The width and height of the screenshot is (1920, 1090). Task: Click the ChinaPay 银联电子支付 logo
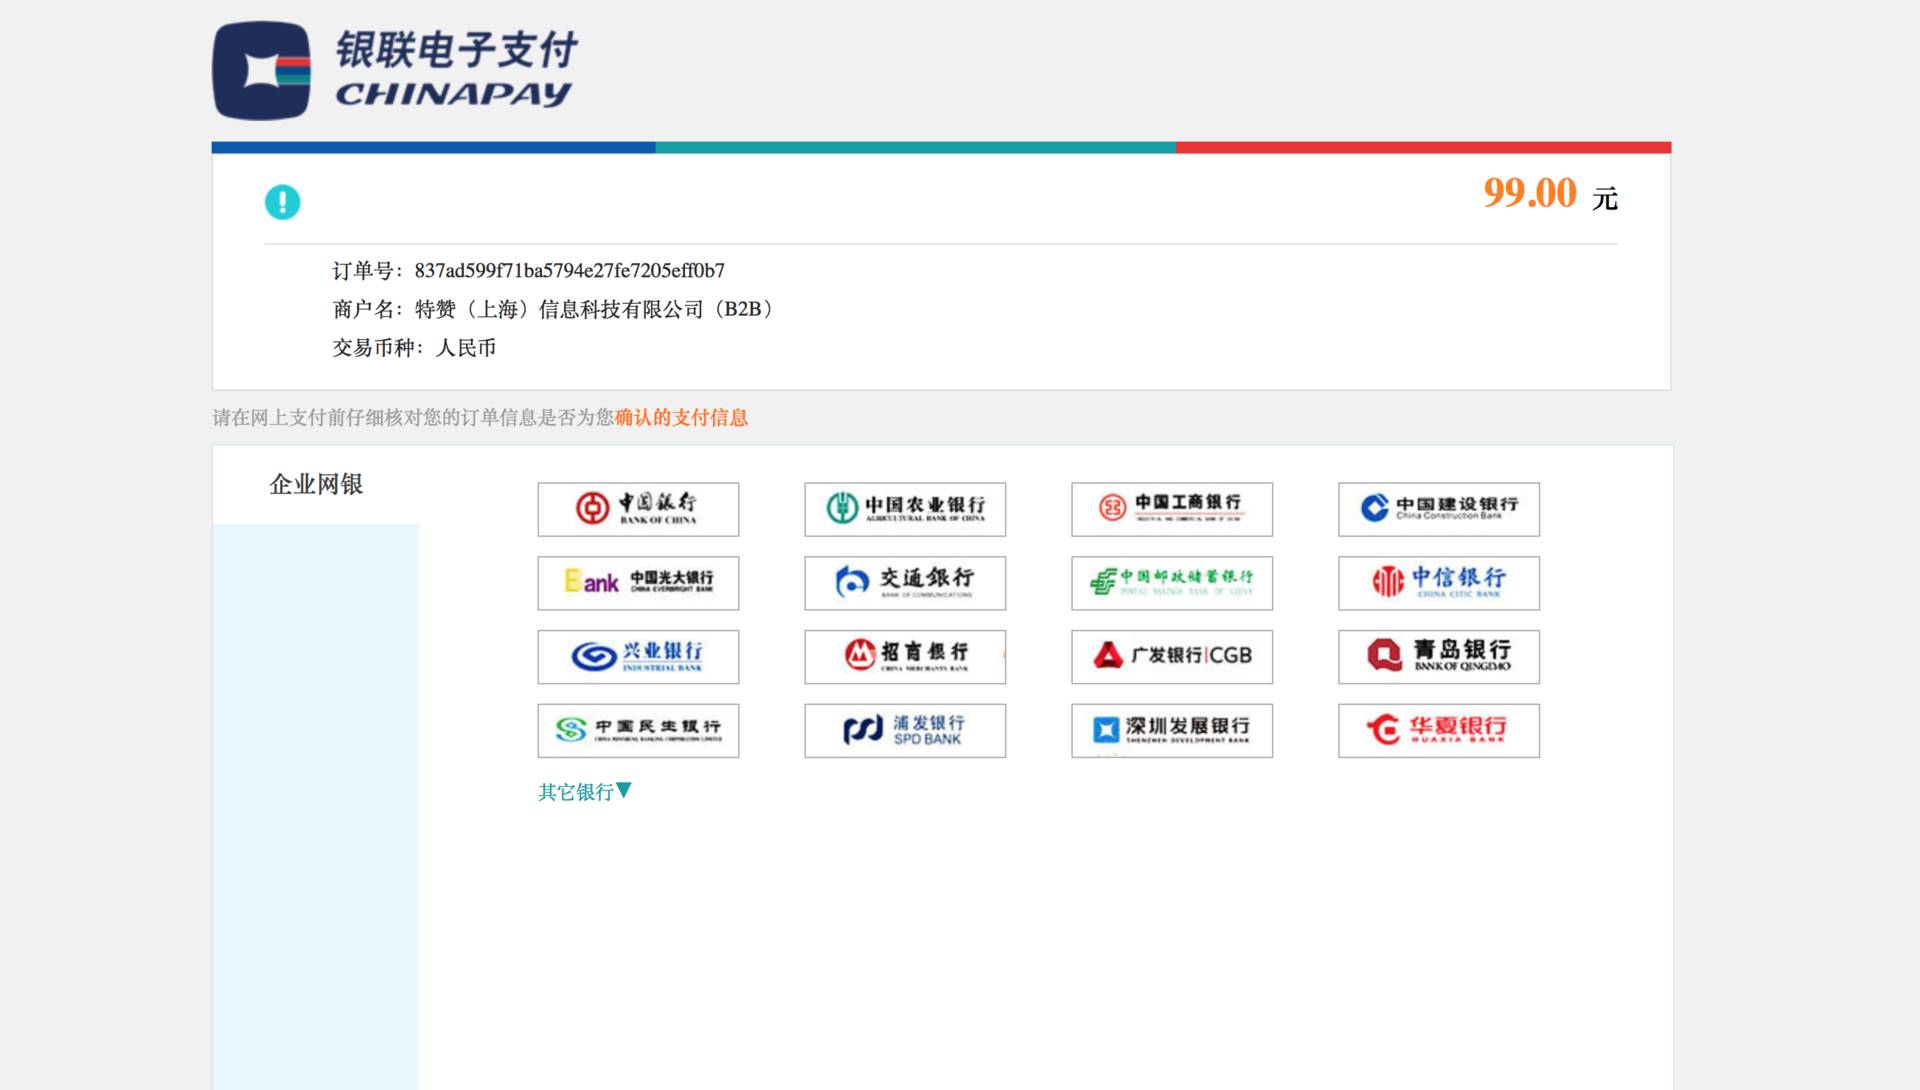395,70
